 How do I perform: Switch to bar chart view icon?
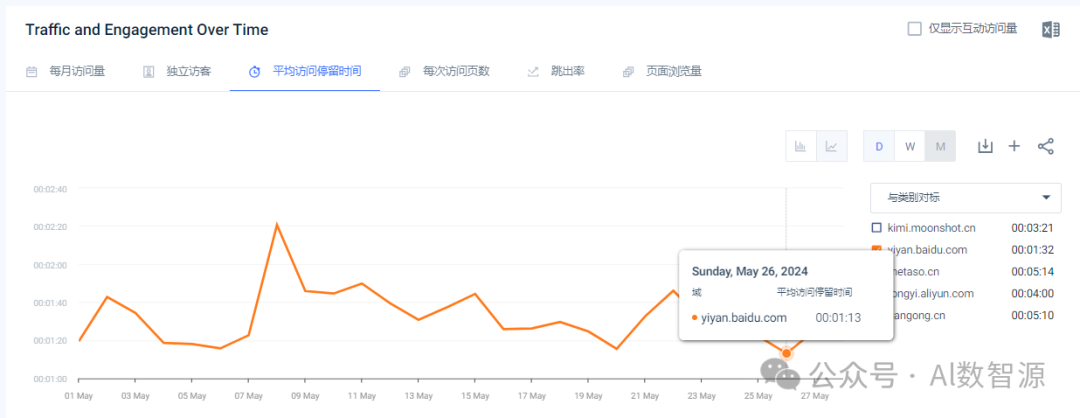click(x=801, y=146)
